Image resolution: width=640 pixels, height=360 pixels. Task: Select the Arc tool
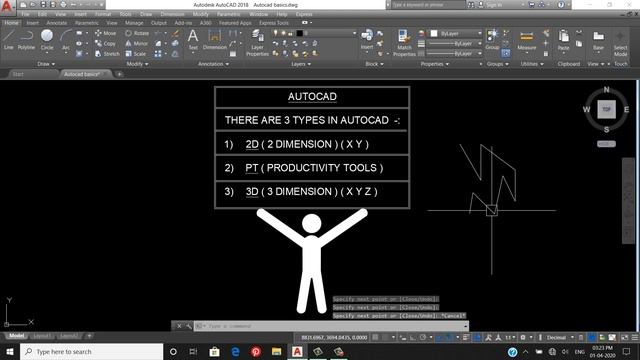(66, 40)
